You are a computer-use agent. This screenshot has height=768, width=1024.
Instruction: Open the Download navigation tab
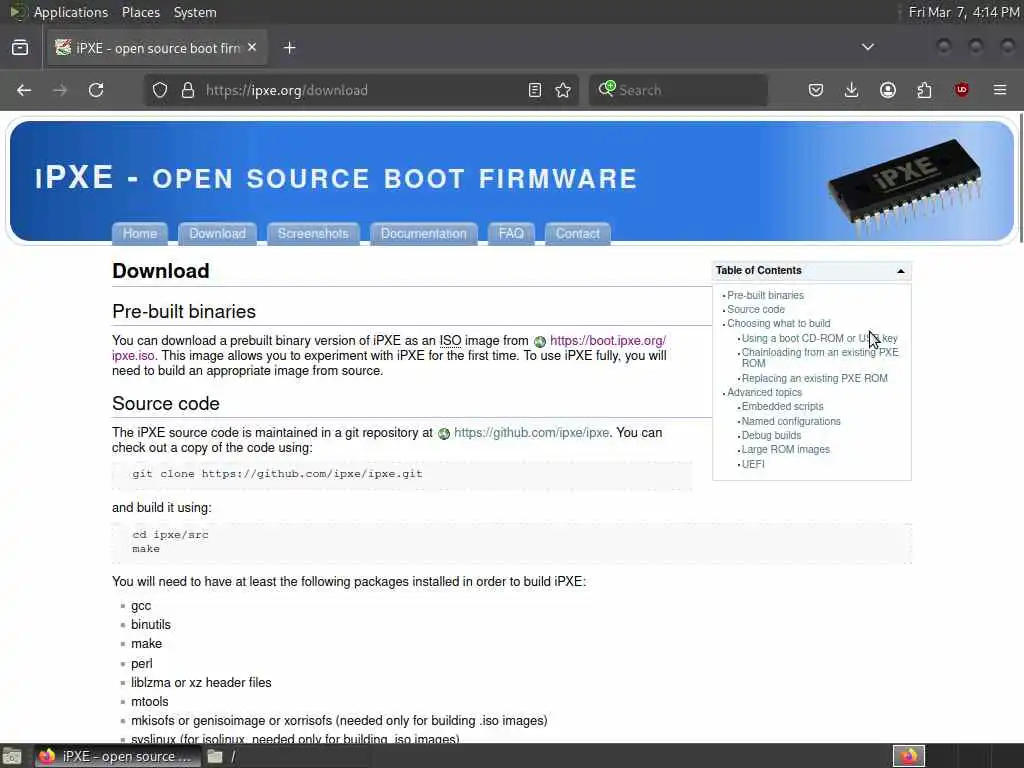click(217, 234)
